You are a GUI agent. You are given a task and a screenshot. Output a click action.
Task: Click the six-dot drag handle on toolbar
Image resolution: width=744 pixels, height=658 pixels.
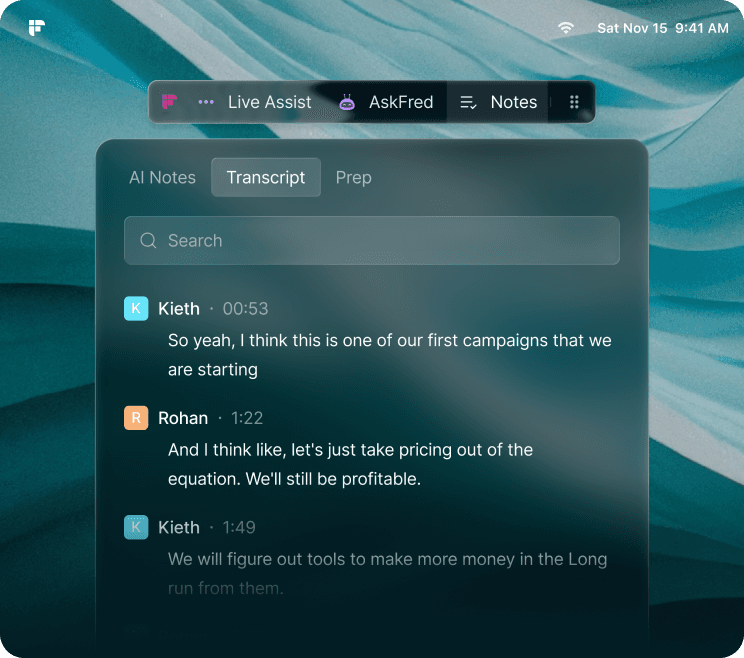(574, 102)
